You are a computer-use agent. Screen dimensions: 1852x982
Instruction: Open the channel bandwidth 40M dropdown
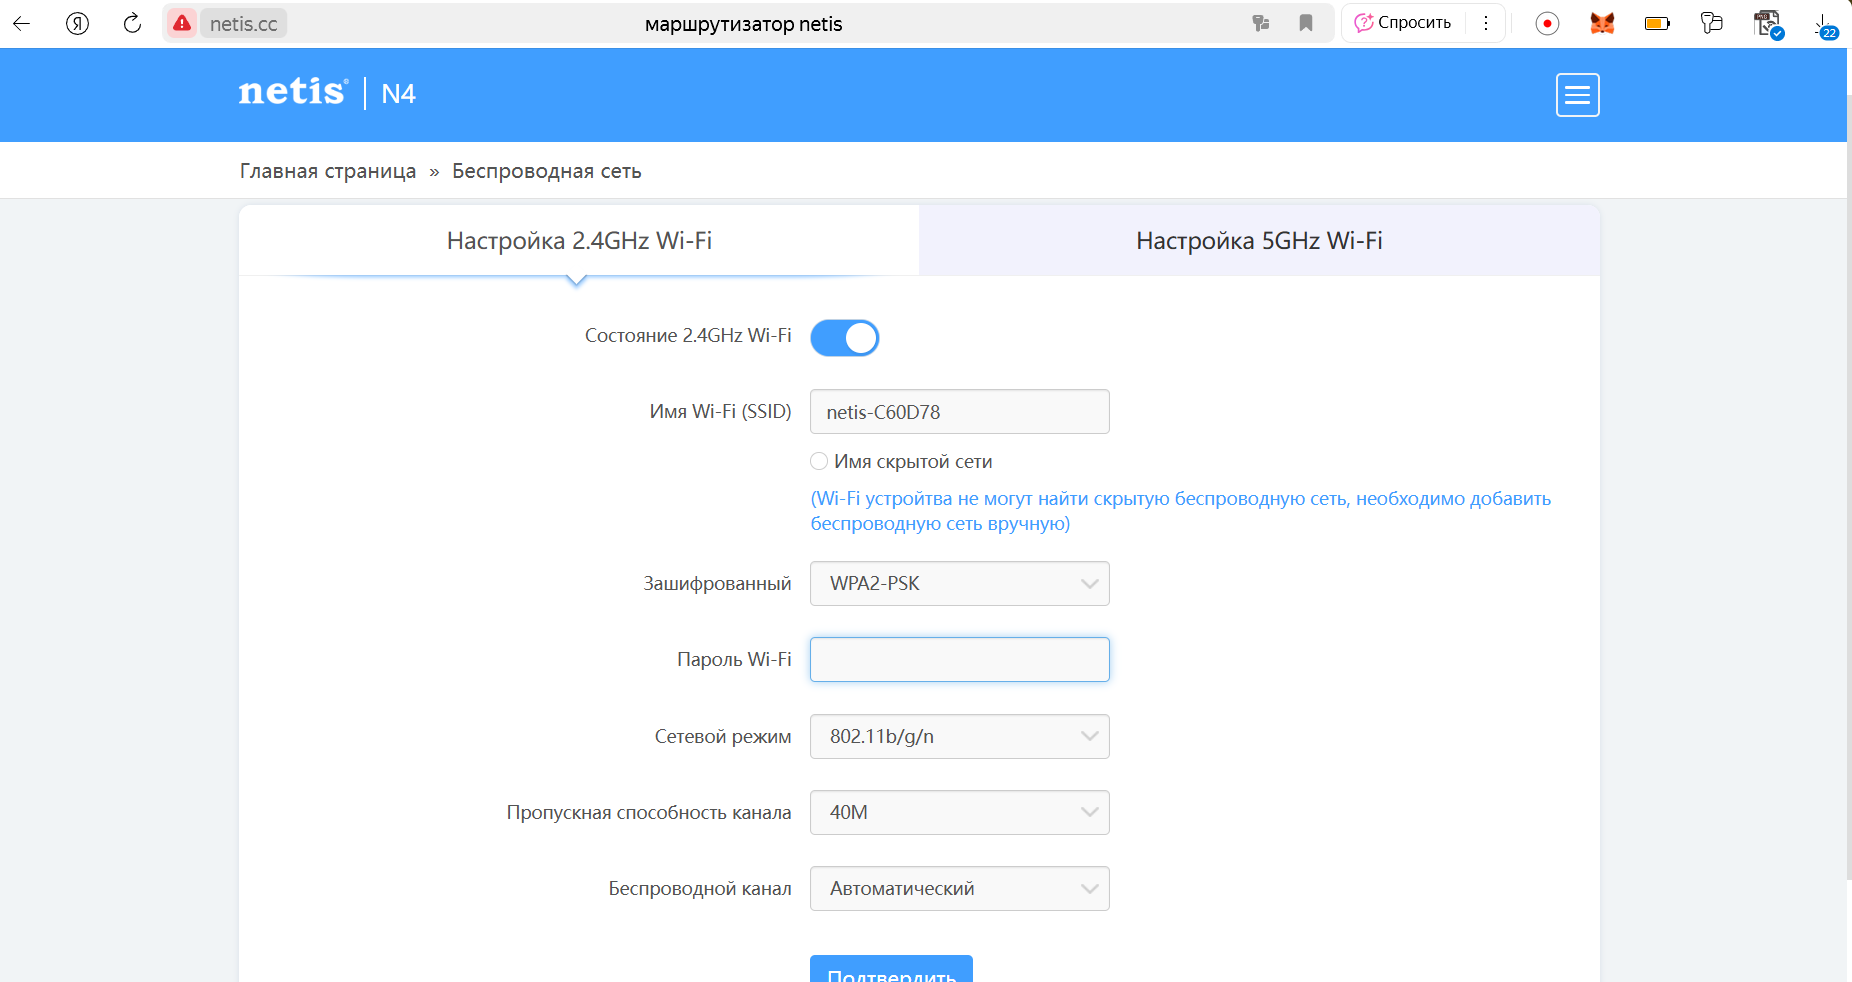[960, 812]
